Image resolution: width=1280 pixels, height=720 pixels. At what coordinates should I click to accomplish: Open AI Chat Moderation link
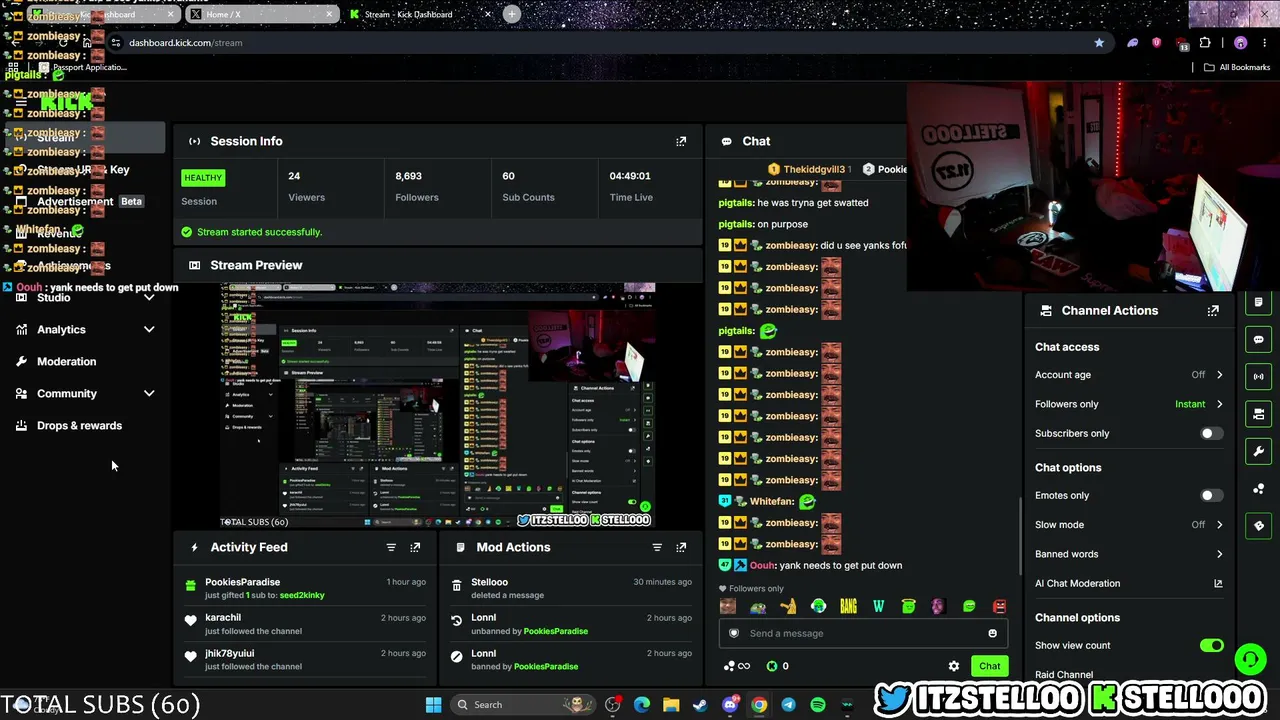[x=1129, y=583]
